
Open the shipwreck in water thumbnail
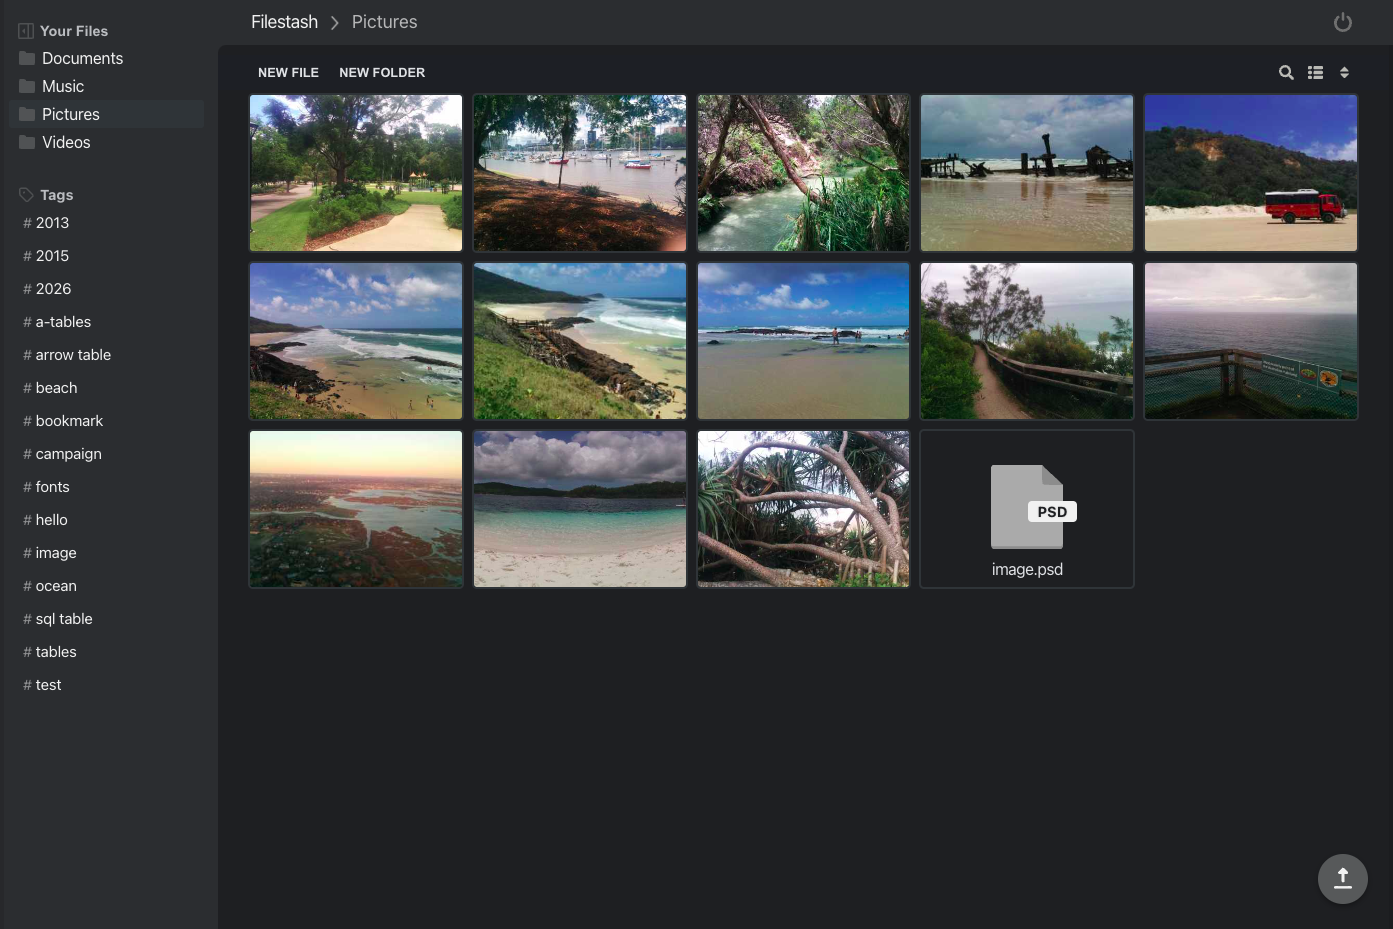pos(1027,173)
